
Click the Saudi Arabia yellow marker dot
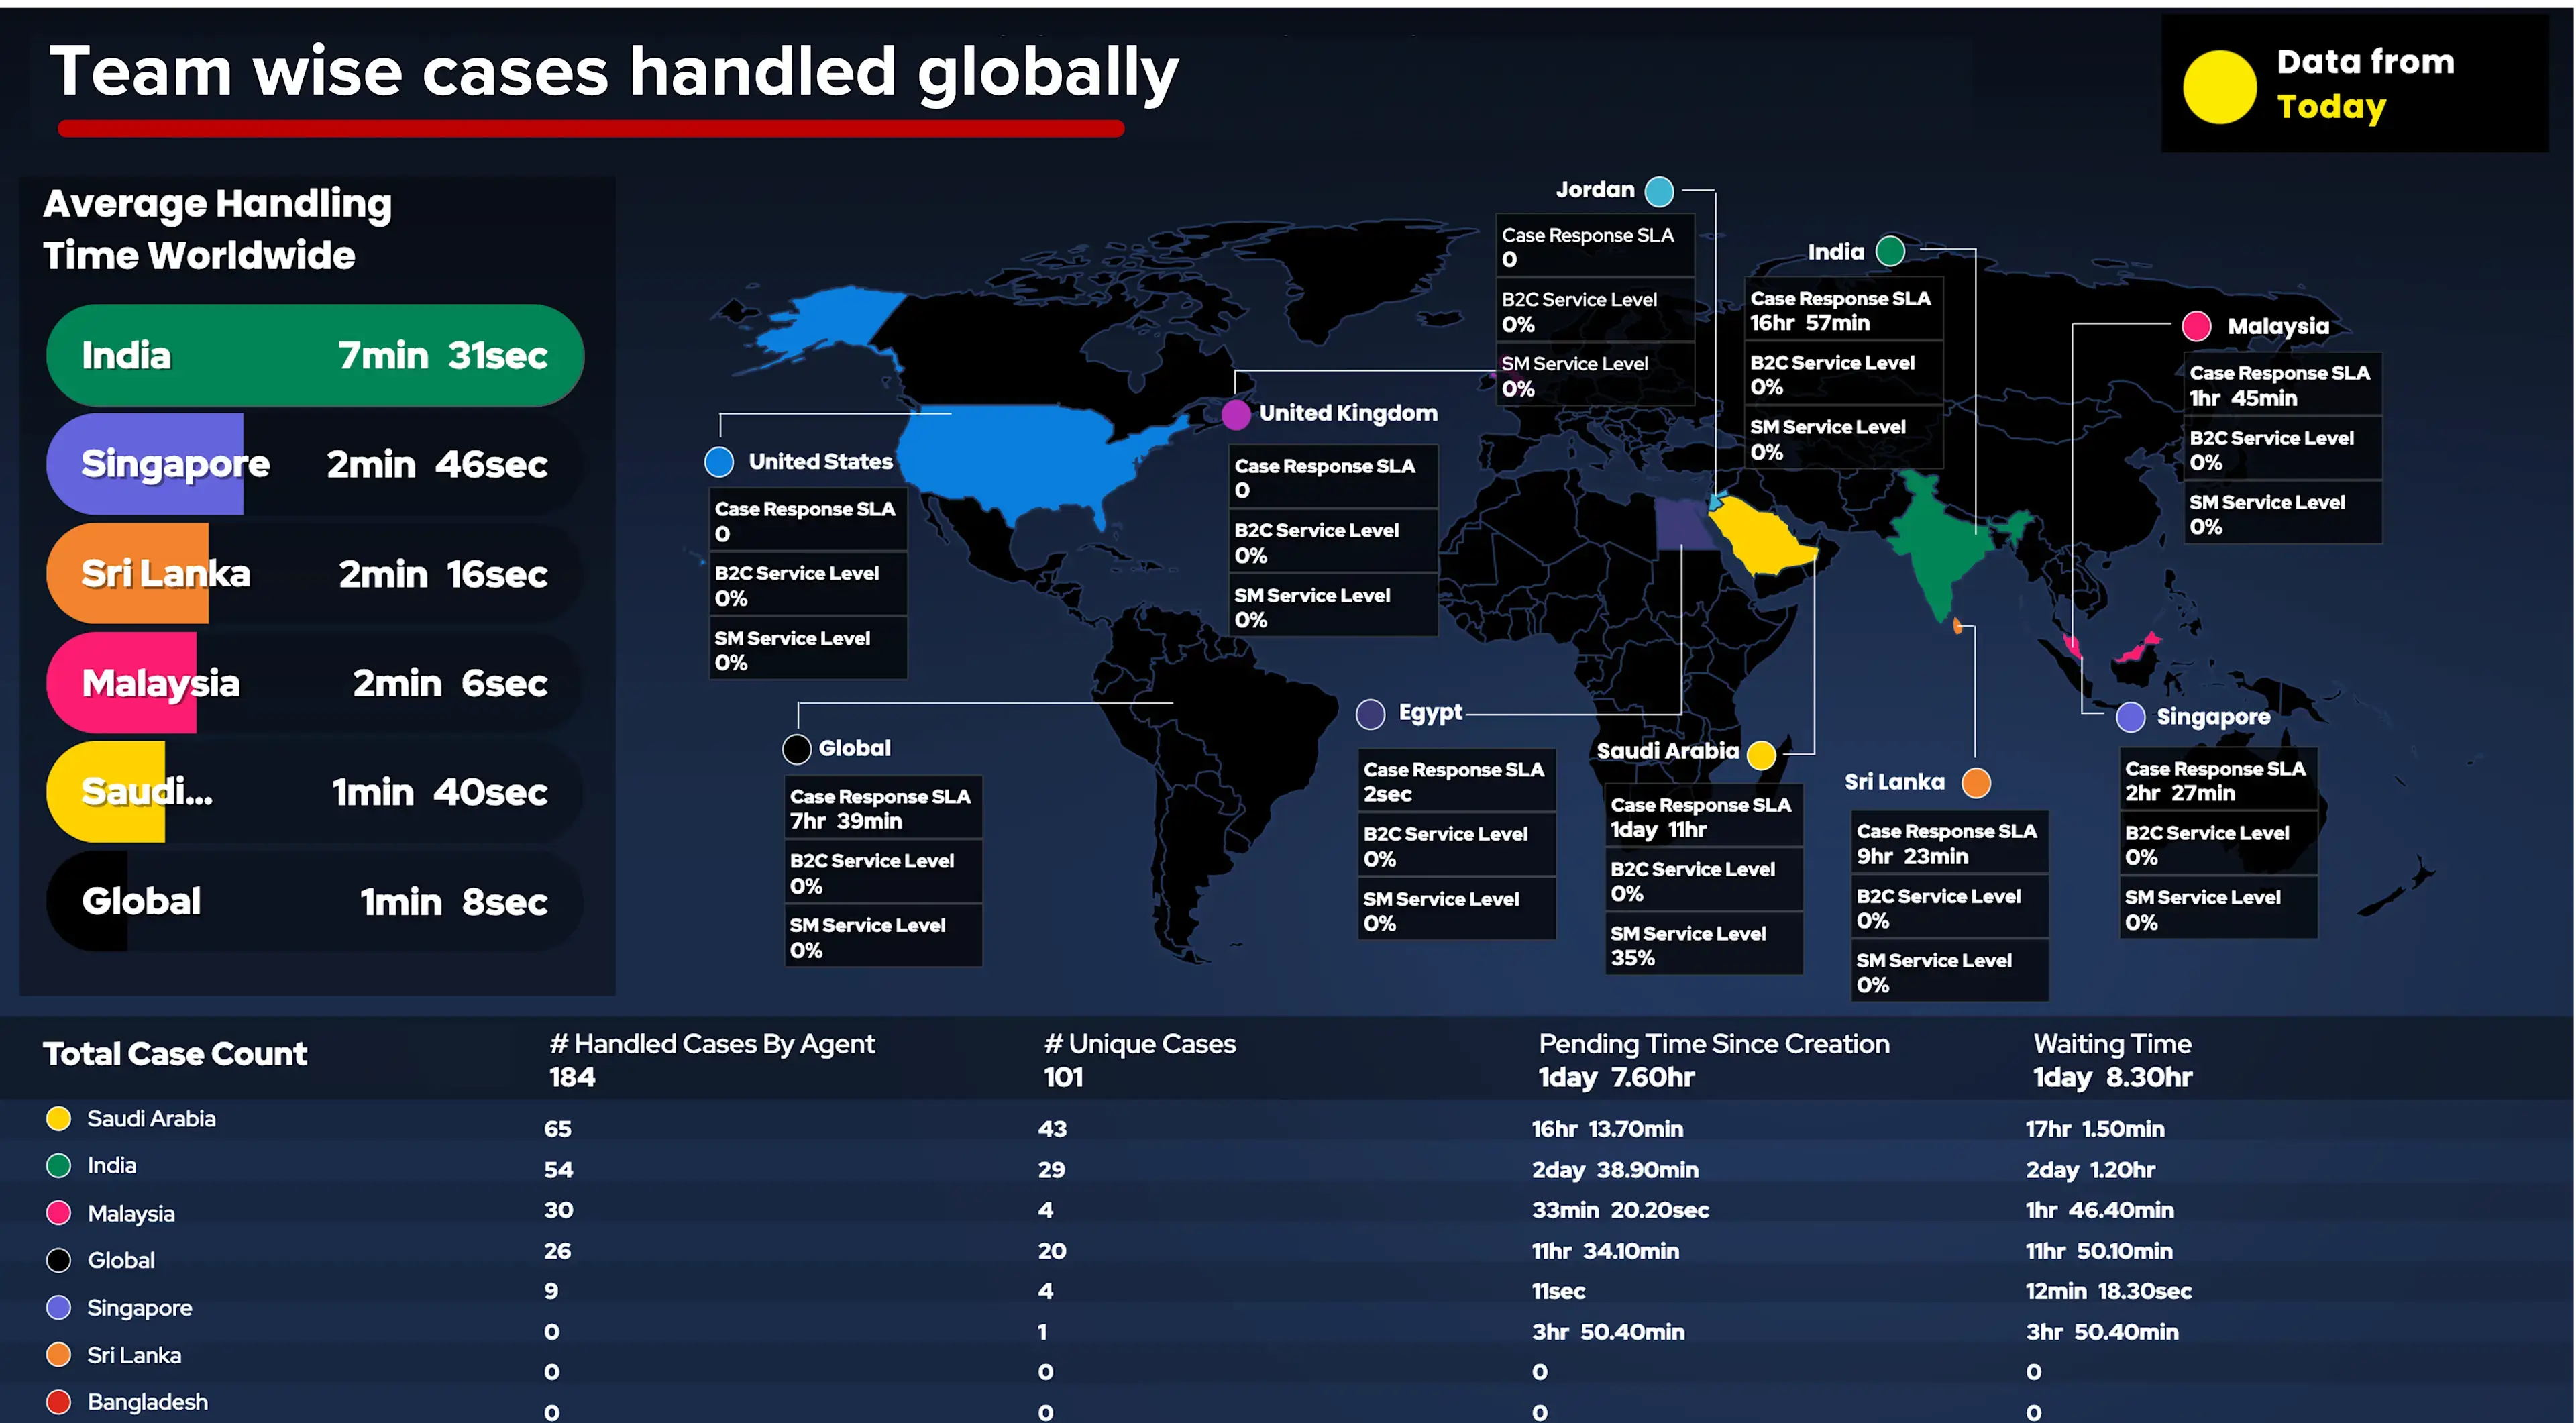tap(1761, 755)
